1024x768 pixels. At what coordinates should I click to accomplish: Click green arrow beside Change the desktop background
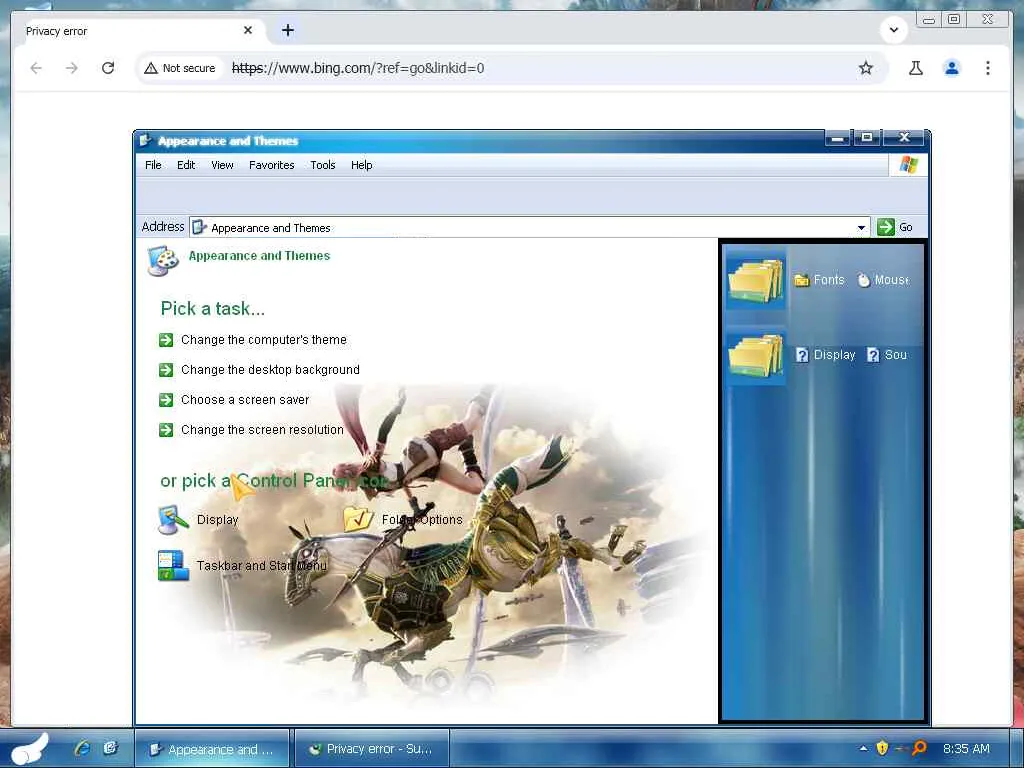click(x=166, y=370)
